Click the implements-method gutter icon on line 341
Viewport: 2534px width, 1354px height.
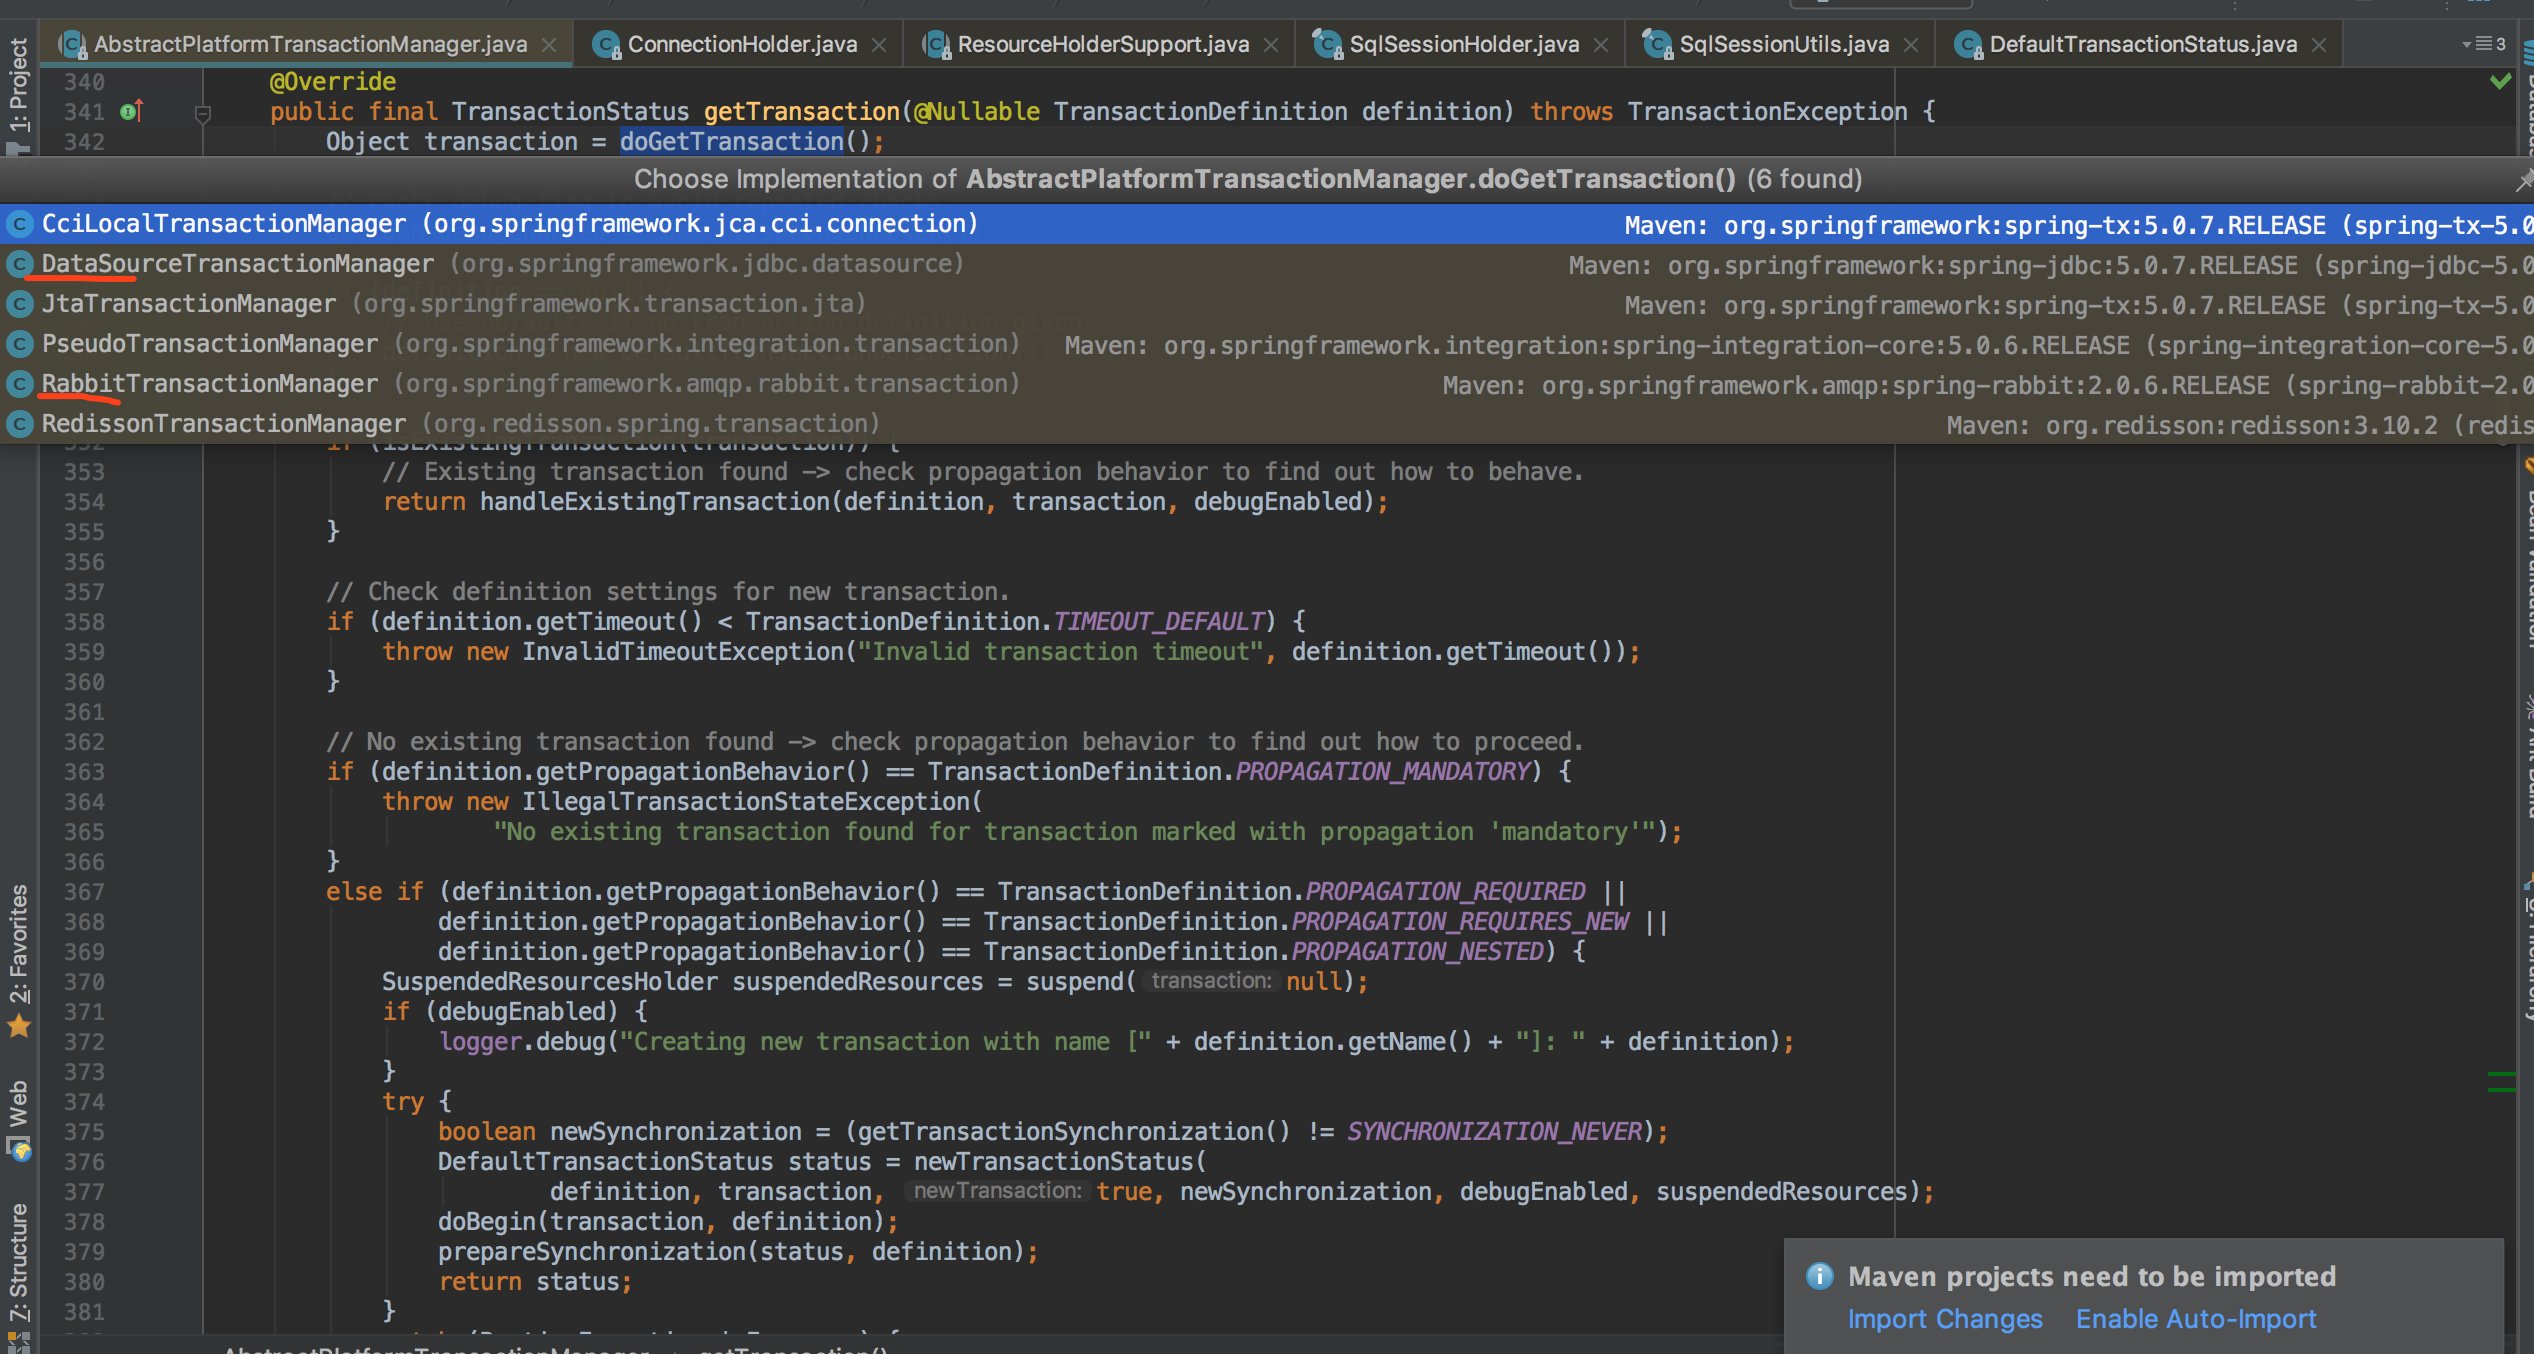click(131, 111)
